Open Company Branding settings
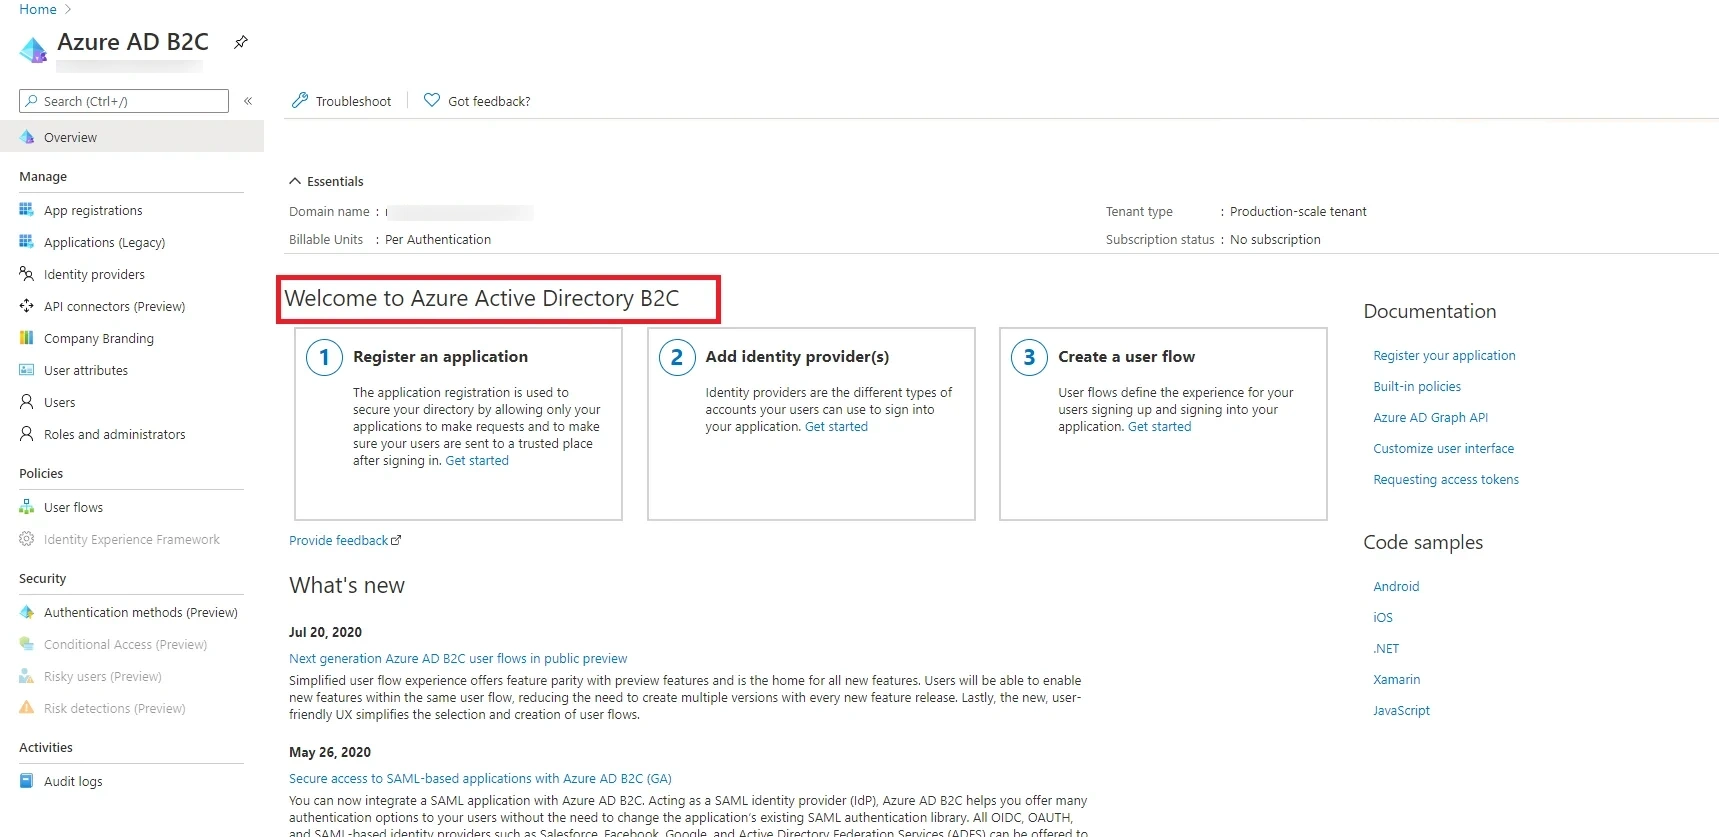 [99, 338]
